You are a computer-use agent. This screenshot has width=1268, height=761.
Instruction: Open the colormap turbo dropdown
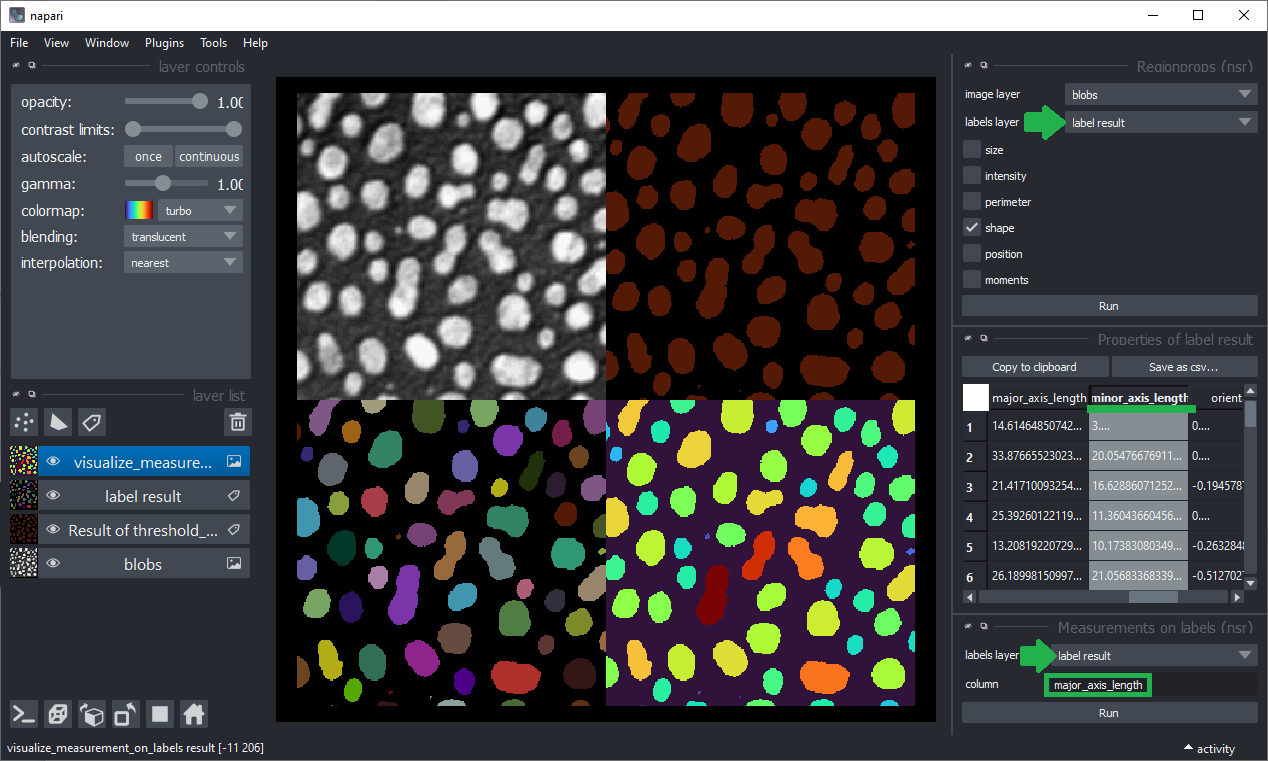pyautogui.click(x=199, y=211)
